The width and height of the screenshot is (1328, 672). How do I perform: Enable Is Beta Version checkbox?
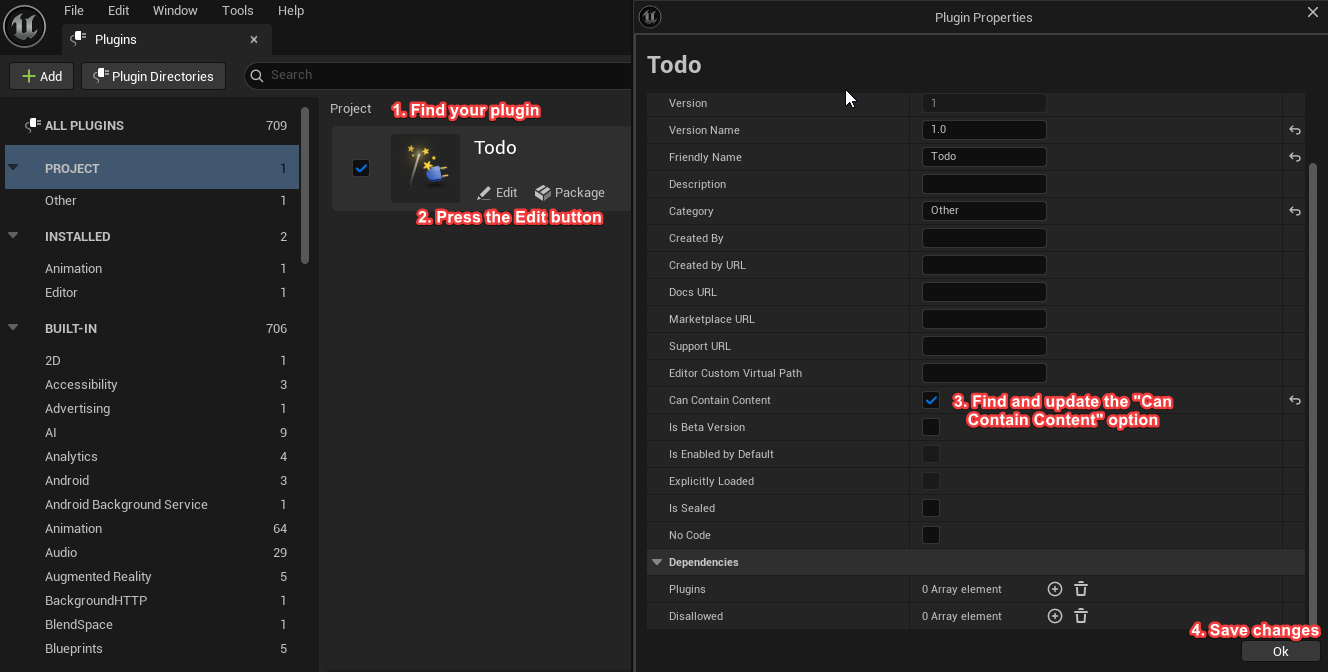tap(931, 427)
